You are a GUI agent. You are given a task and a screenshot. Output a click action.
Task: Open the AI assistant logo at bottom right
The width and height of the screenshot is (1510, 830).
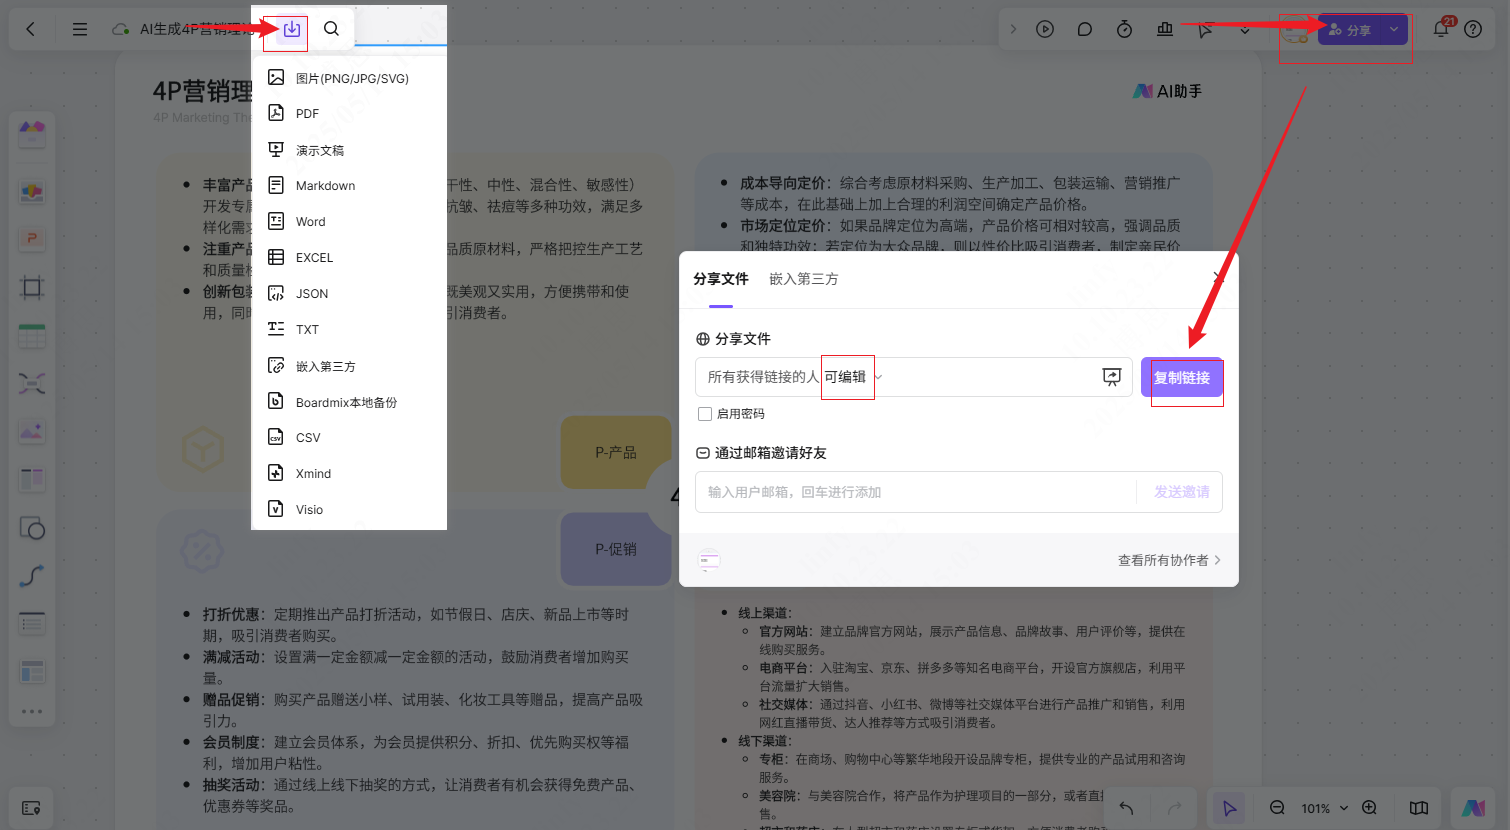click(x=1474, y=808)
